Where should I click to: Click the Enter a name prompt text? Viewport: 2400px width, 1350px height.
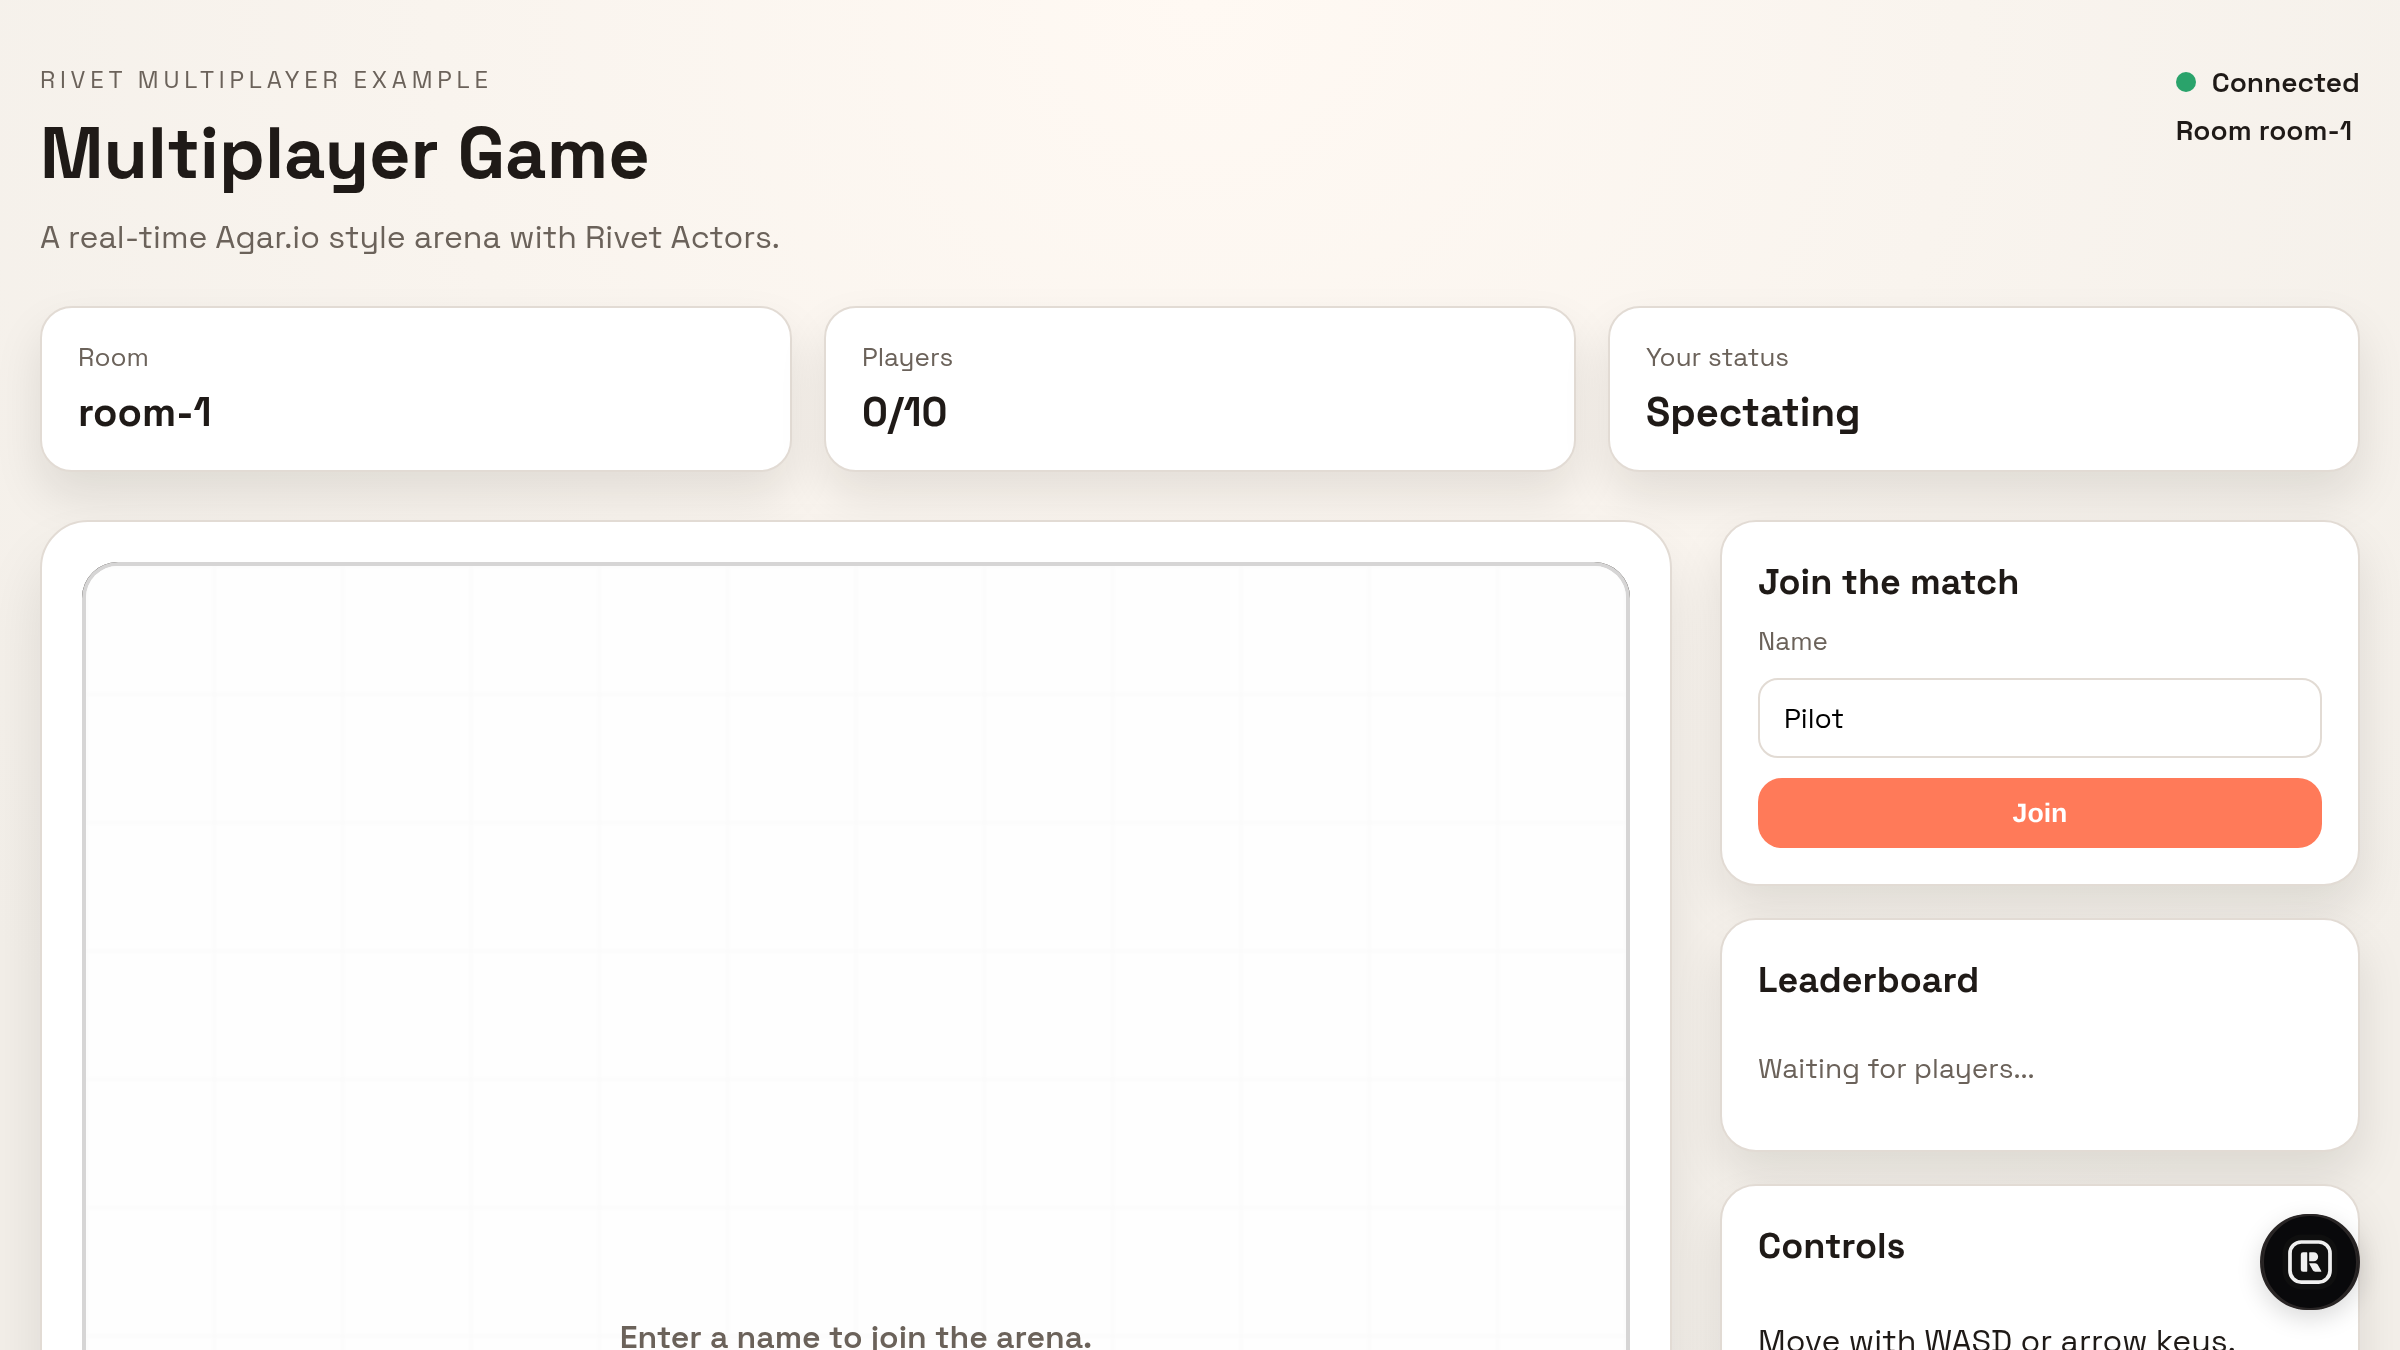tap(853, 1336)
